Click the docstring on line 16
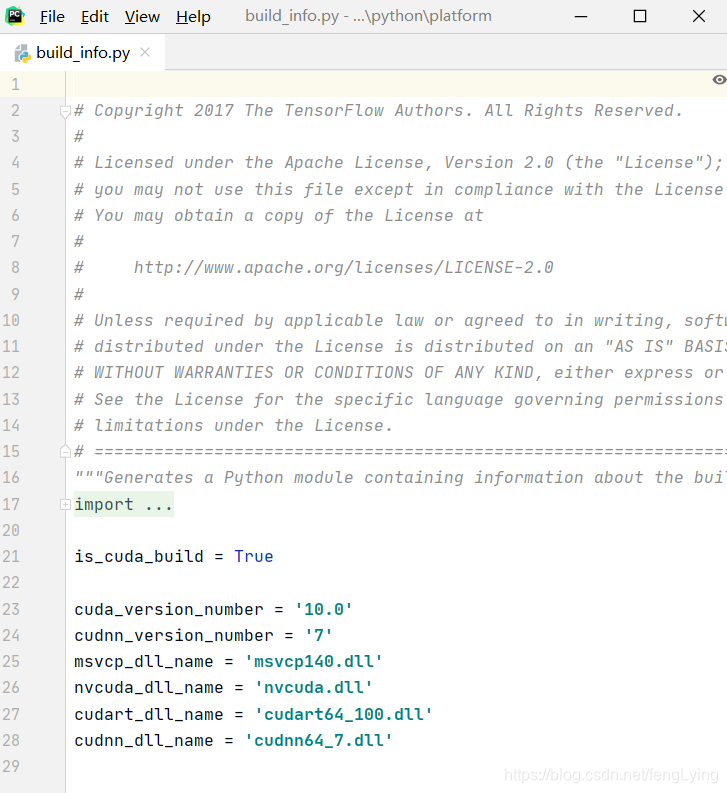Viewport: 727px width, 793px height. tap(400, 477)
